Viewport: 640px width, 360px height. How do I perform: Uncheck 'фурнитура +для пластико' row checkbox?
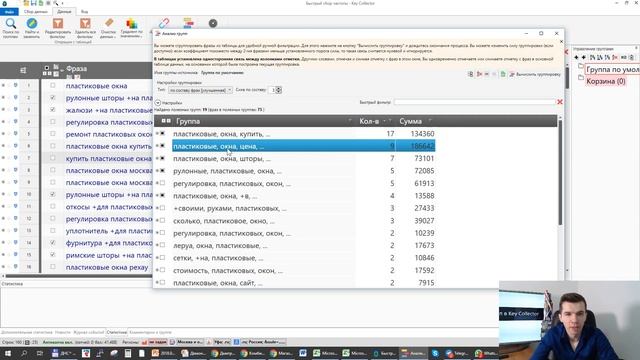point(53,242)
